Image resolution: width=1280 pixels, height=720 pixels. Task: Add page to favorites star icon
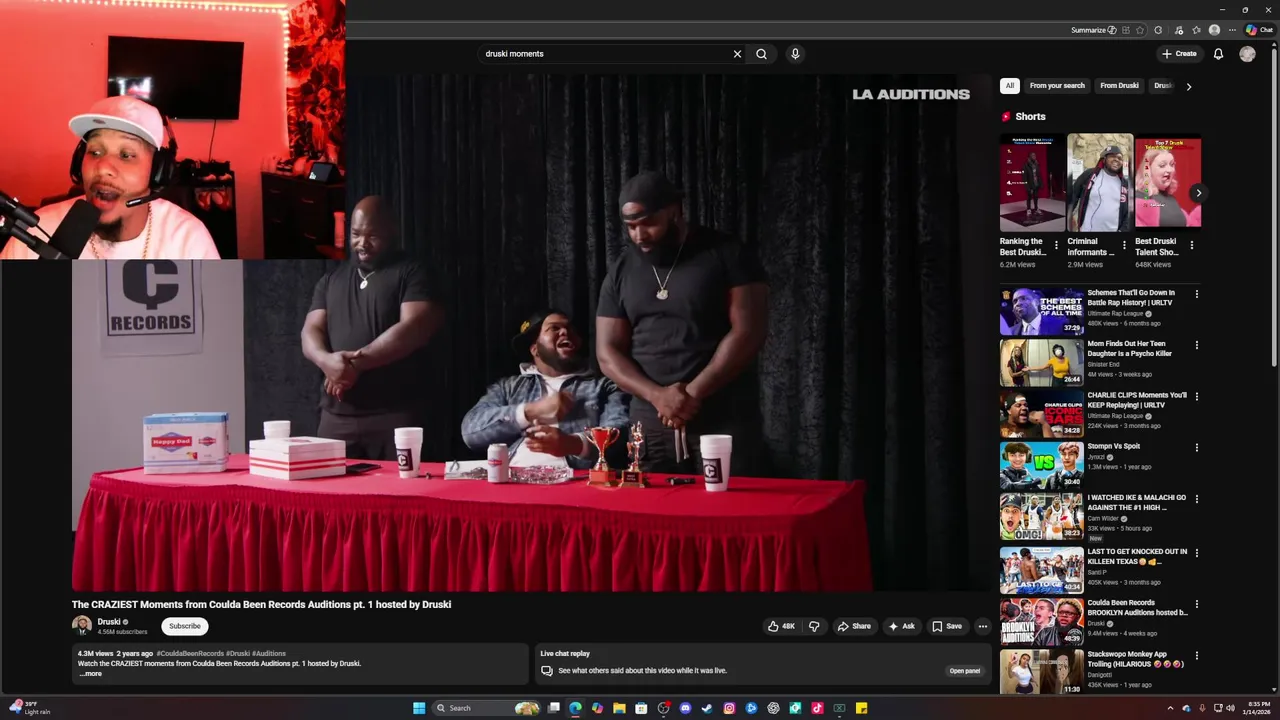pyautogui.click(x=1139, y=30)
